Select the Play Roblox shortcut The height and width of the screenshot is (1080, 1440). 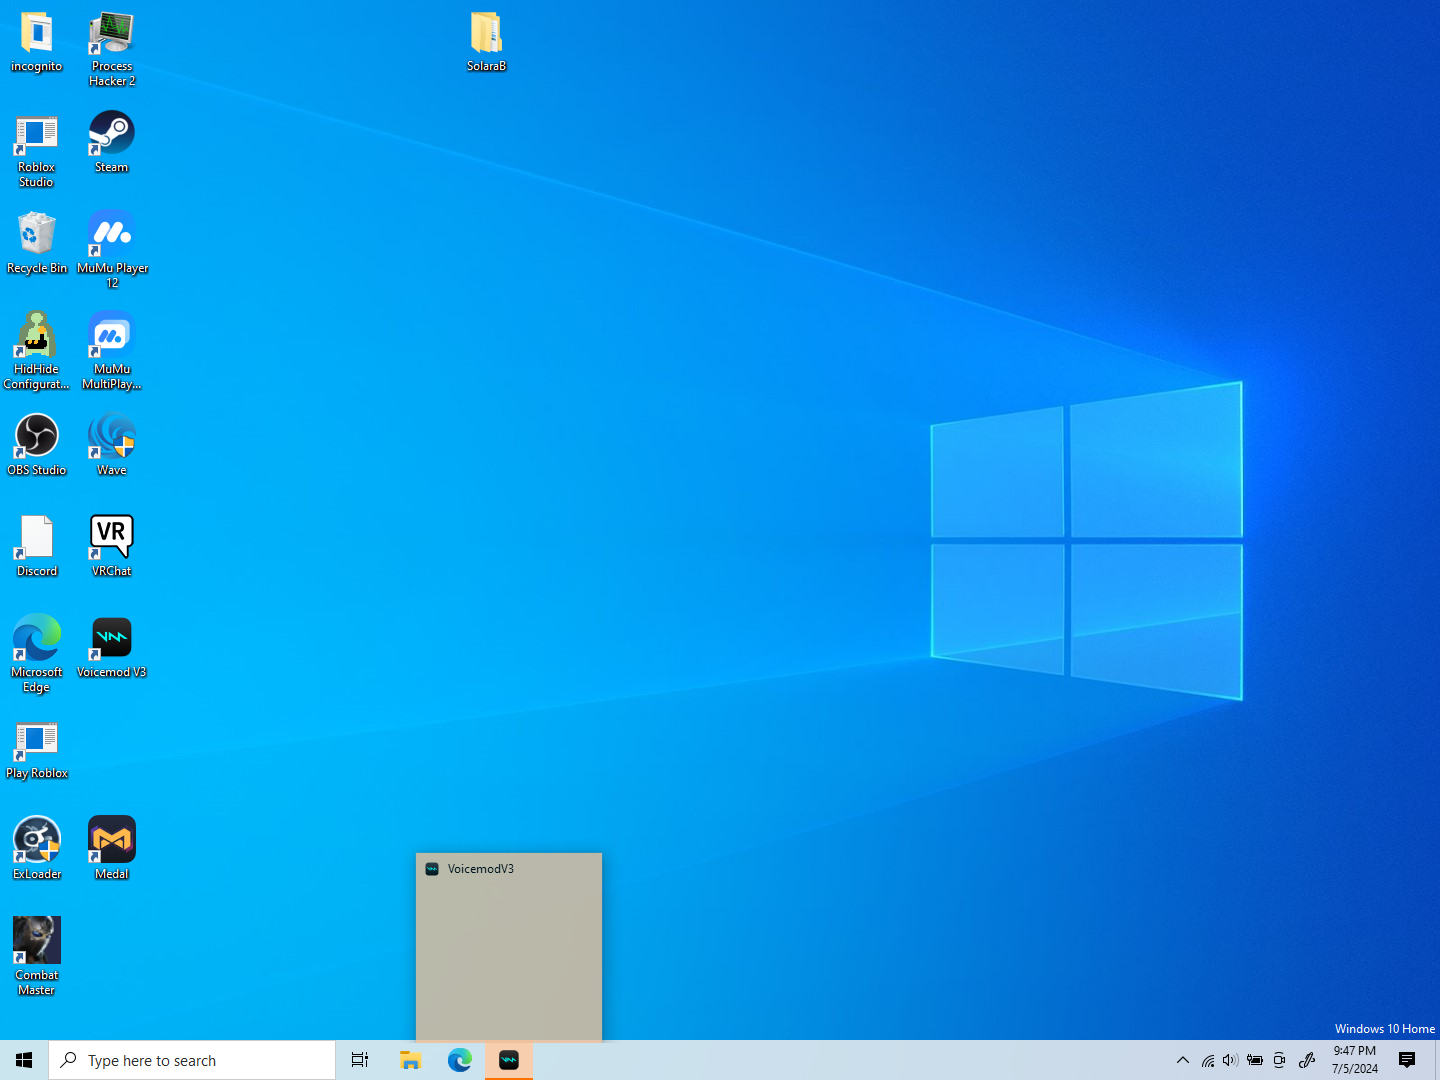point(37,748)
